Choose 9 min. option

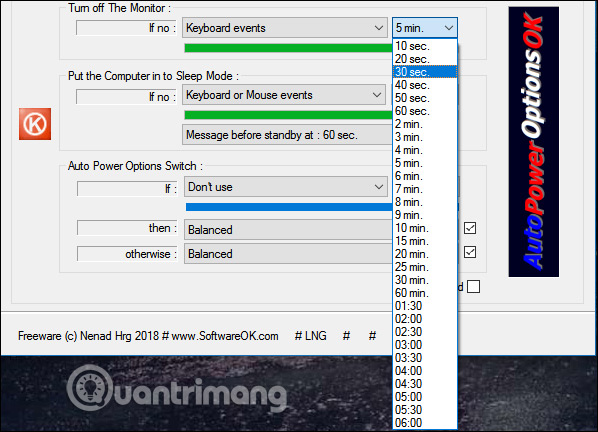pyautogui.click(x=425, y=215)
